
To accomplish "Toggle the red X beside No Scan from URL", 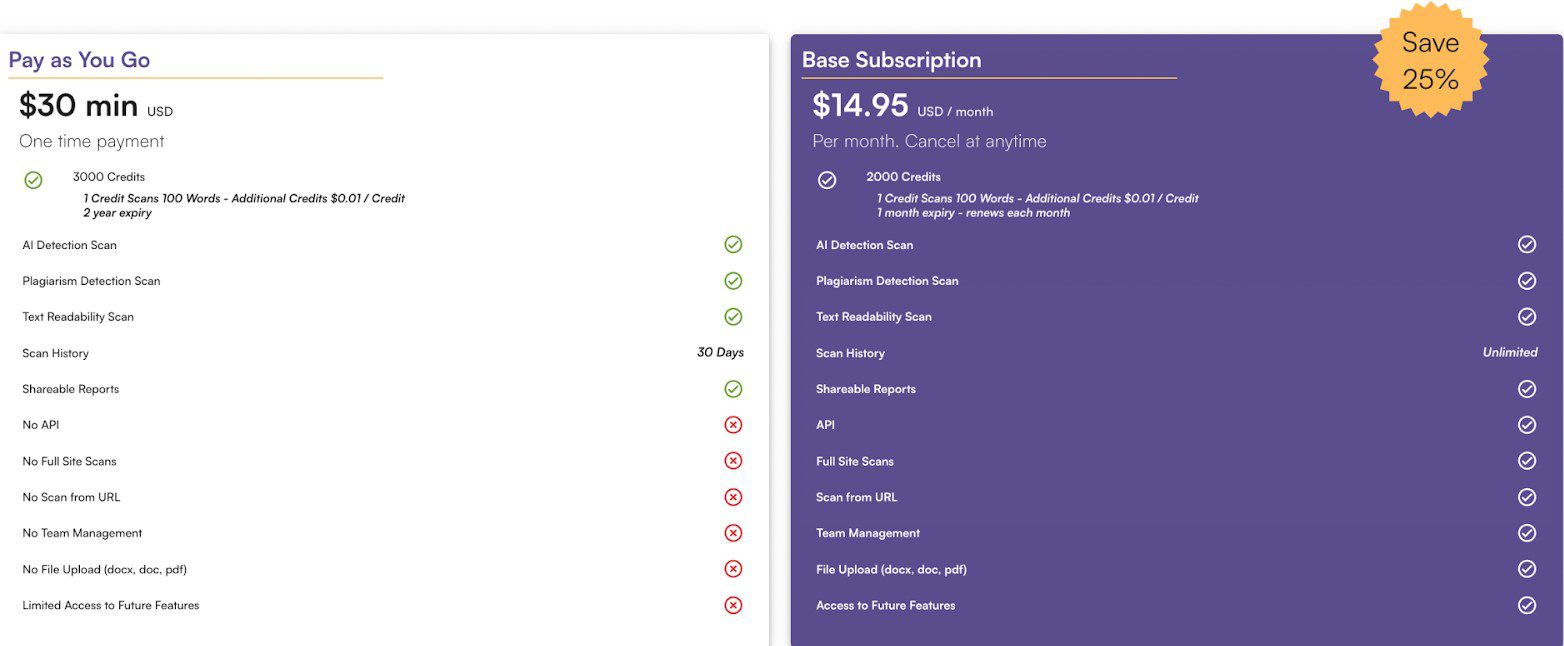I will (733, 496).
